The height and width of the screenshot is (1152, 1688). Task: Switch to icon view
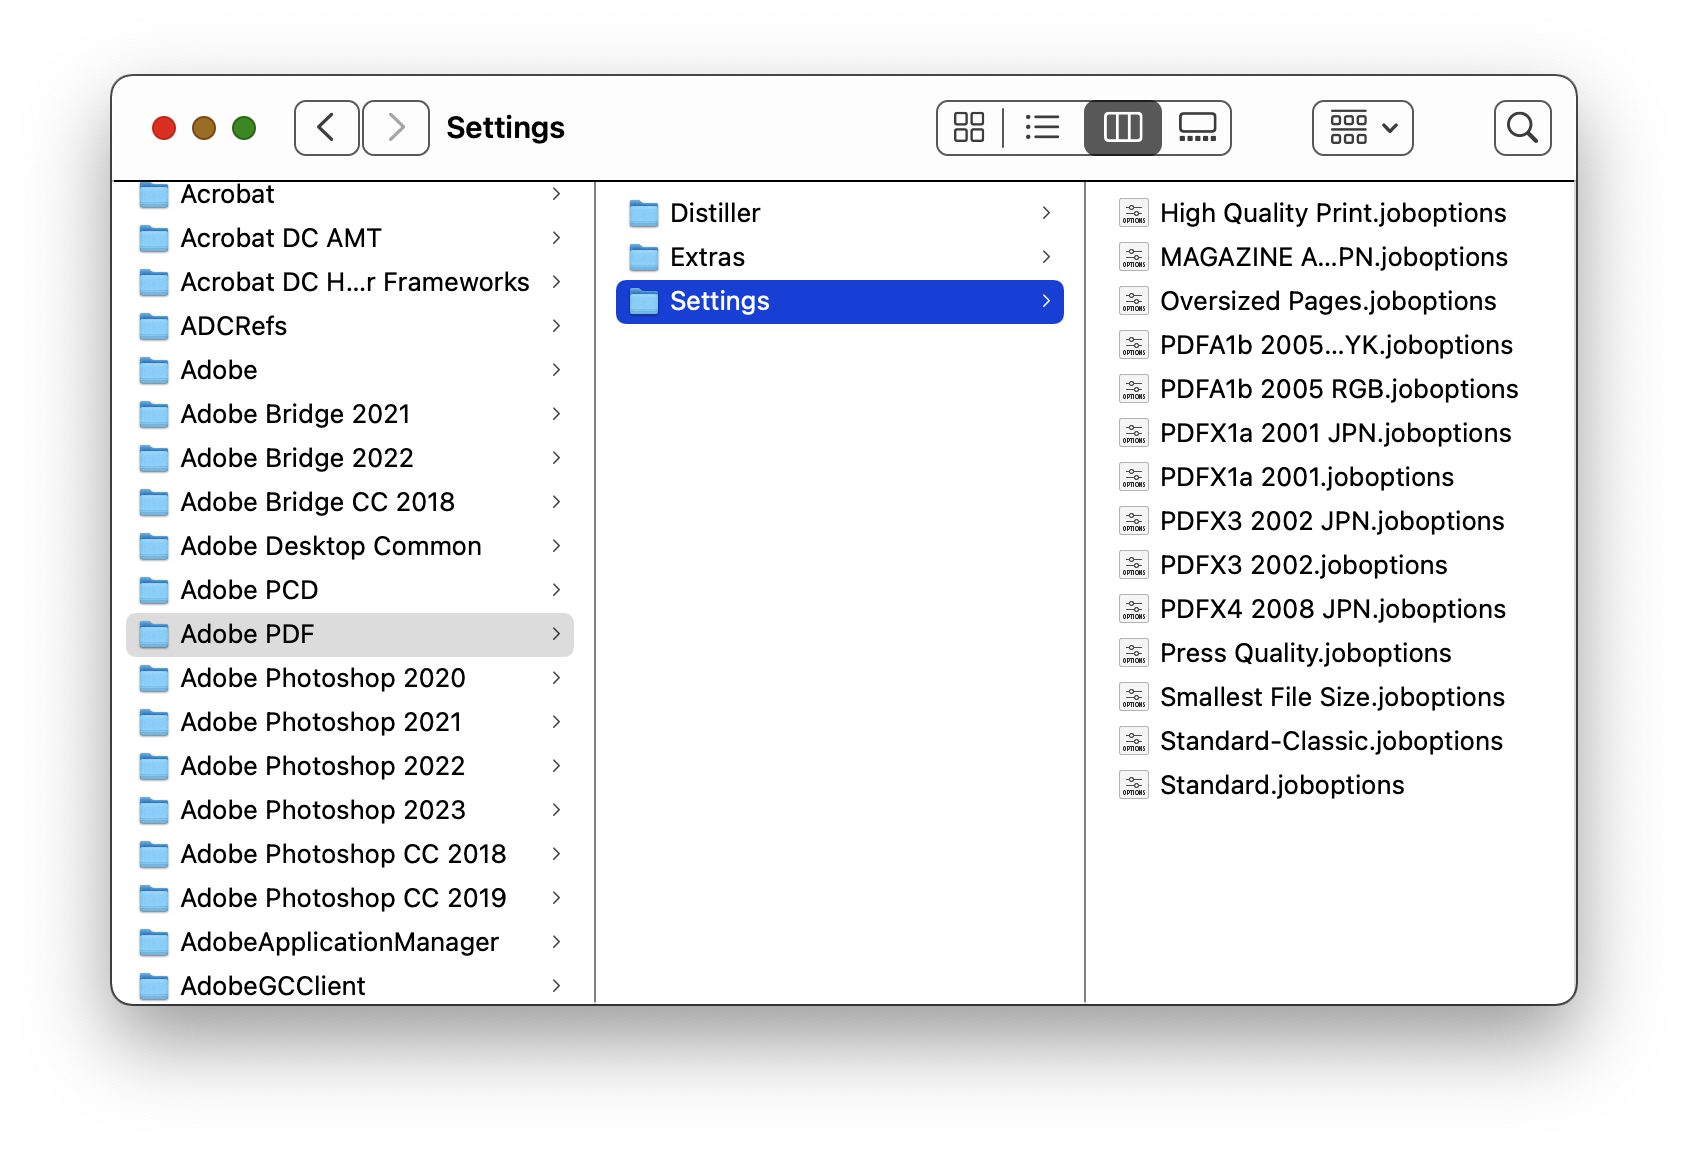tap(968, 128)
